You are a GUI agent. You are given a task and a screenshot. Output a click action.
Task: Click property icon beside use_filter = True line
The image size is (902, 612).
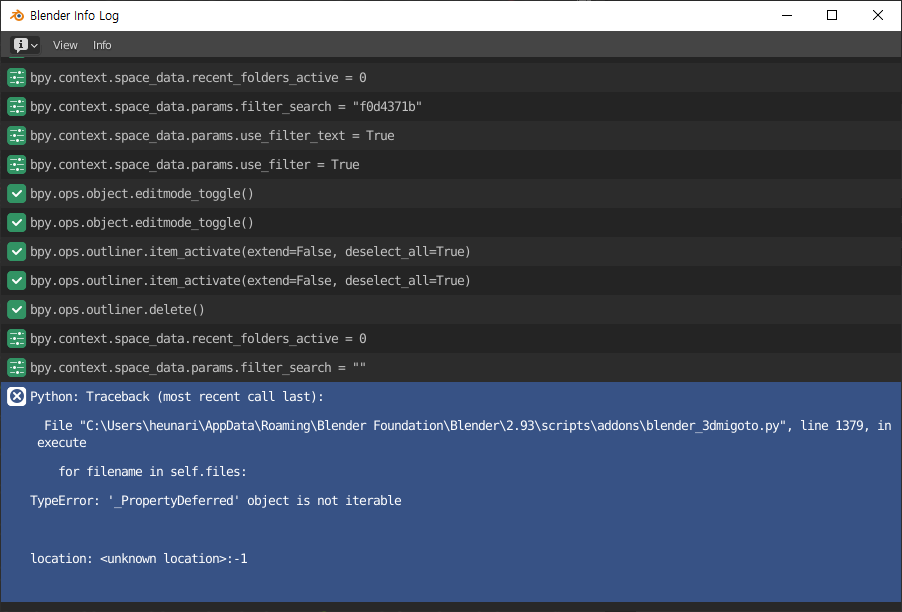pos(17,165)
